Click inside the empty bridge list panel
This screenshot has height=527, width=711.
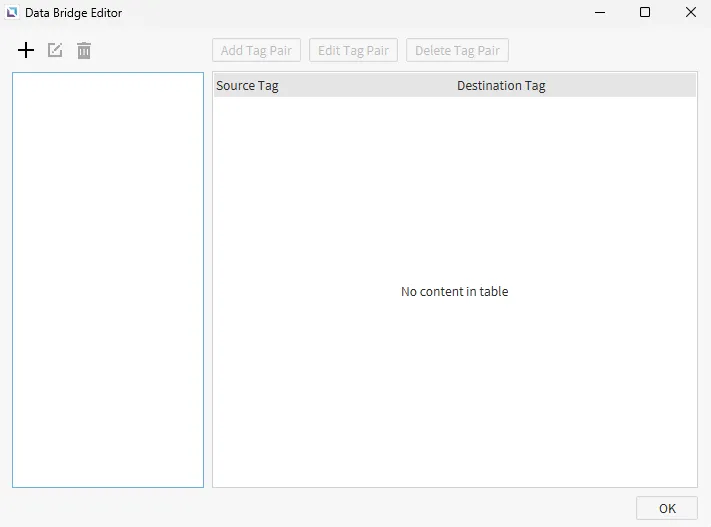pyautogui.click(x=108, y=280)
